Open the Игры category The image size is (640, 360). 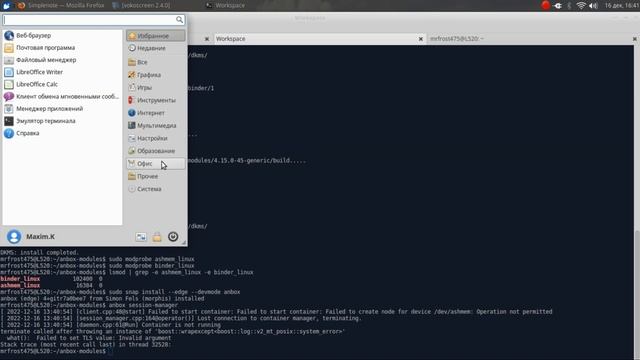click(156, 88)
